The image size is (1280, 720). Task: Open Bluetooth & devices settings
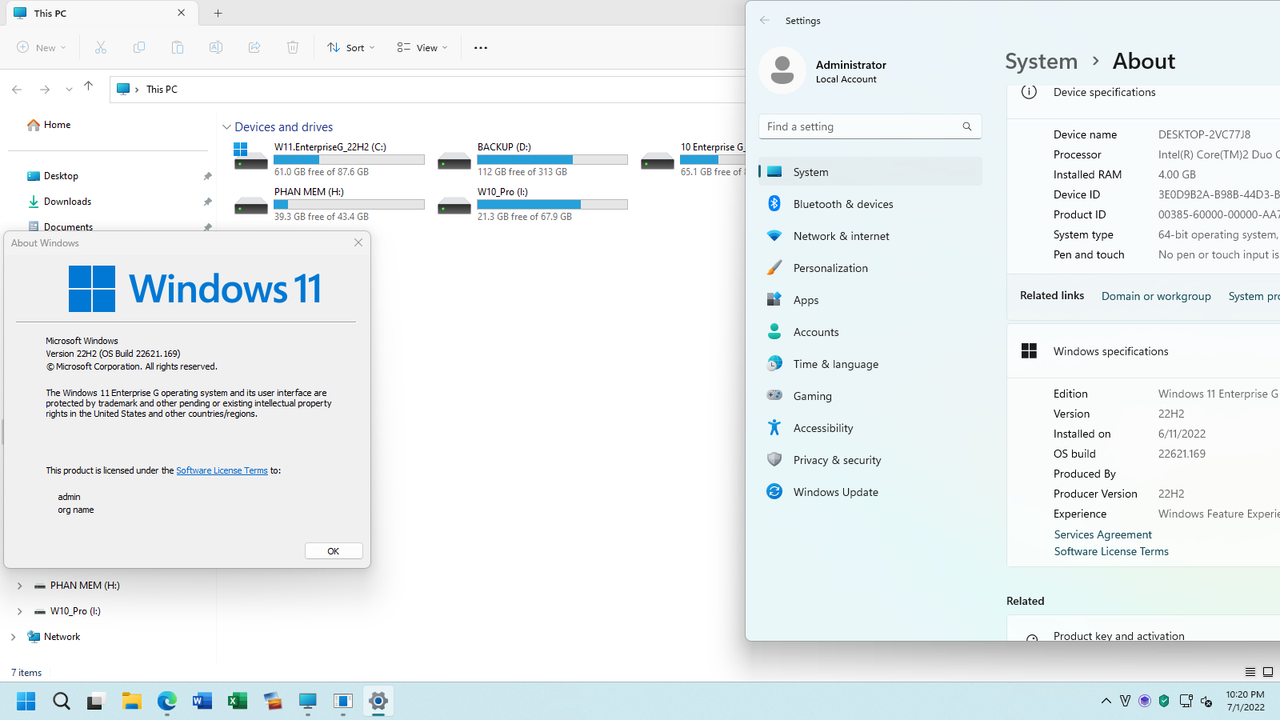click(870, 204)
